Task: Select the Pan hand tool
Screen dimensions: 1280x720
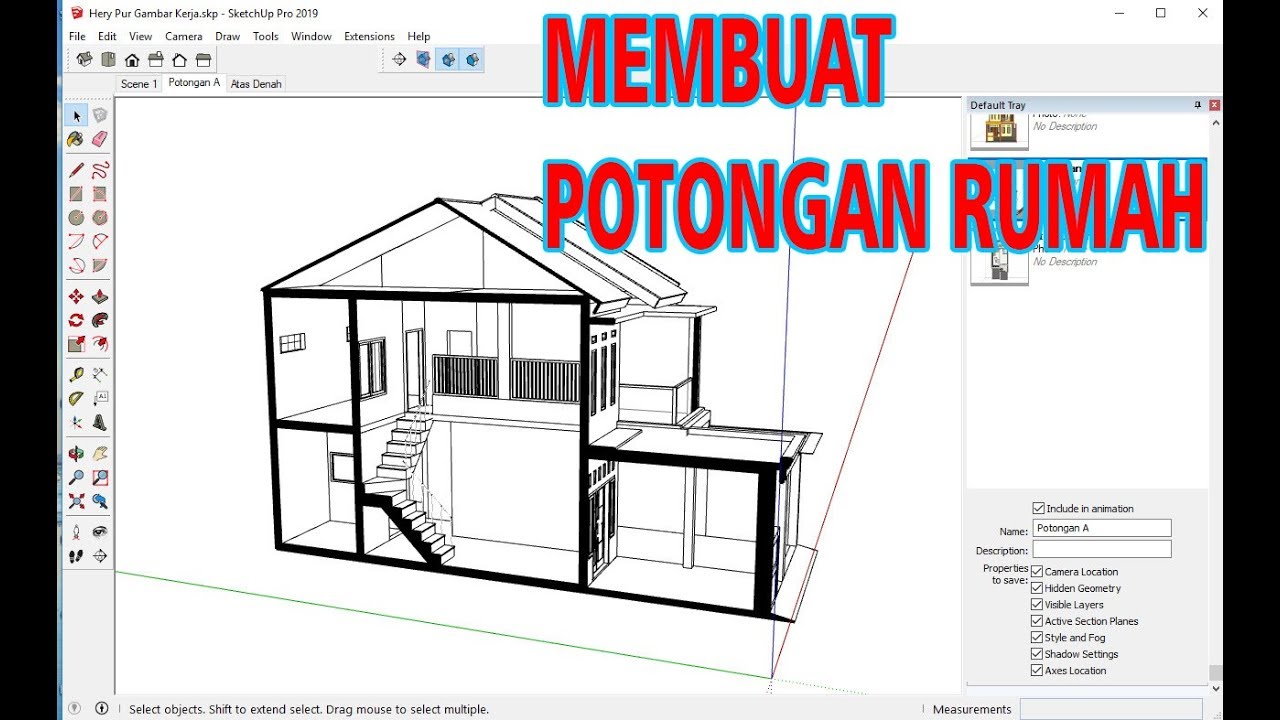Action: click(100, 454)
